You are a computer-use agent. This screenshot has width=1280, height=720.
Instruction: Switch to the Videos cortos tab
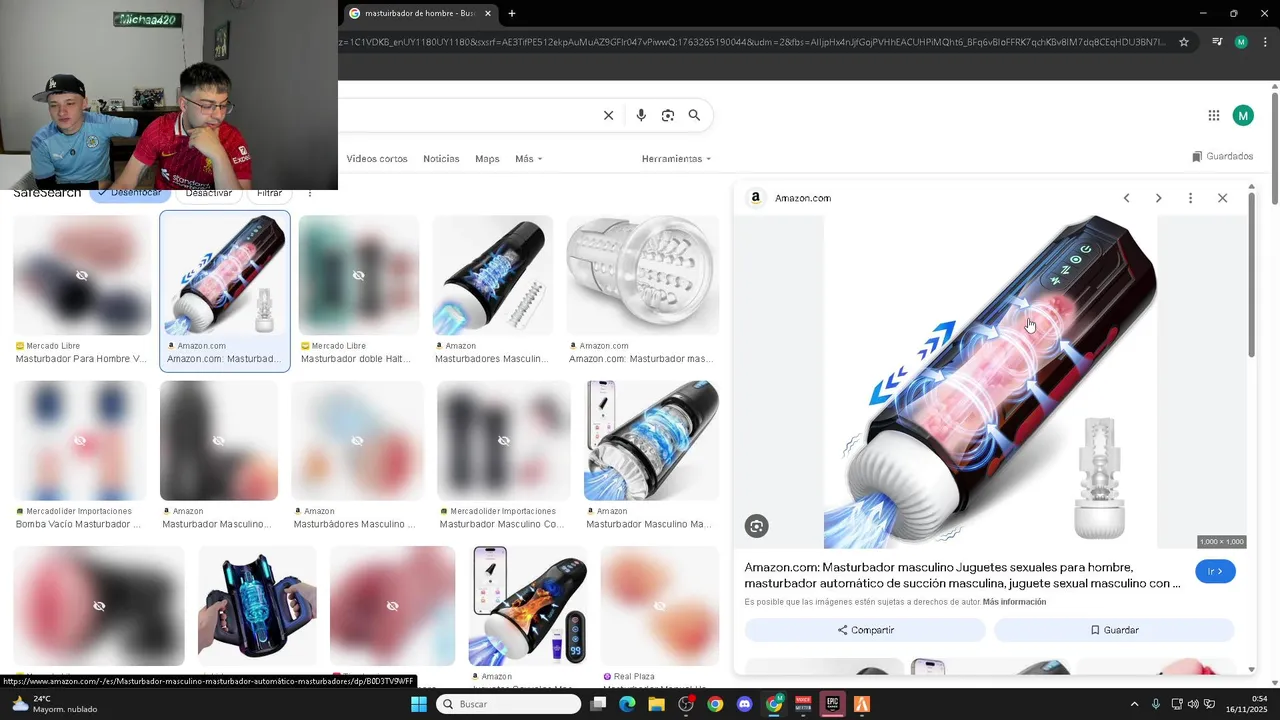[x=377, y=159]
